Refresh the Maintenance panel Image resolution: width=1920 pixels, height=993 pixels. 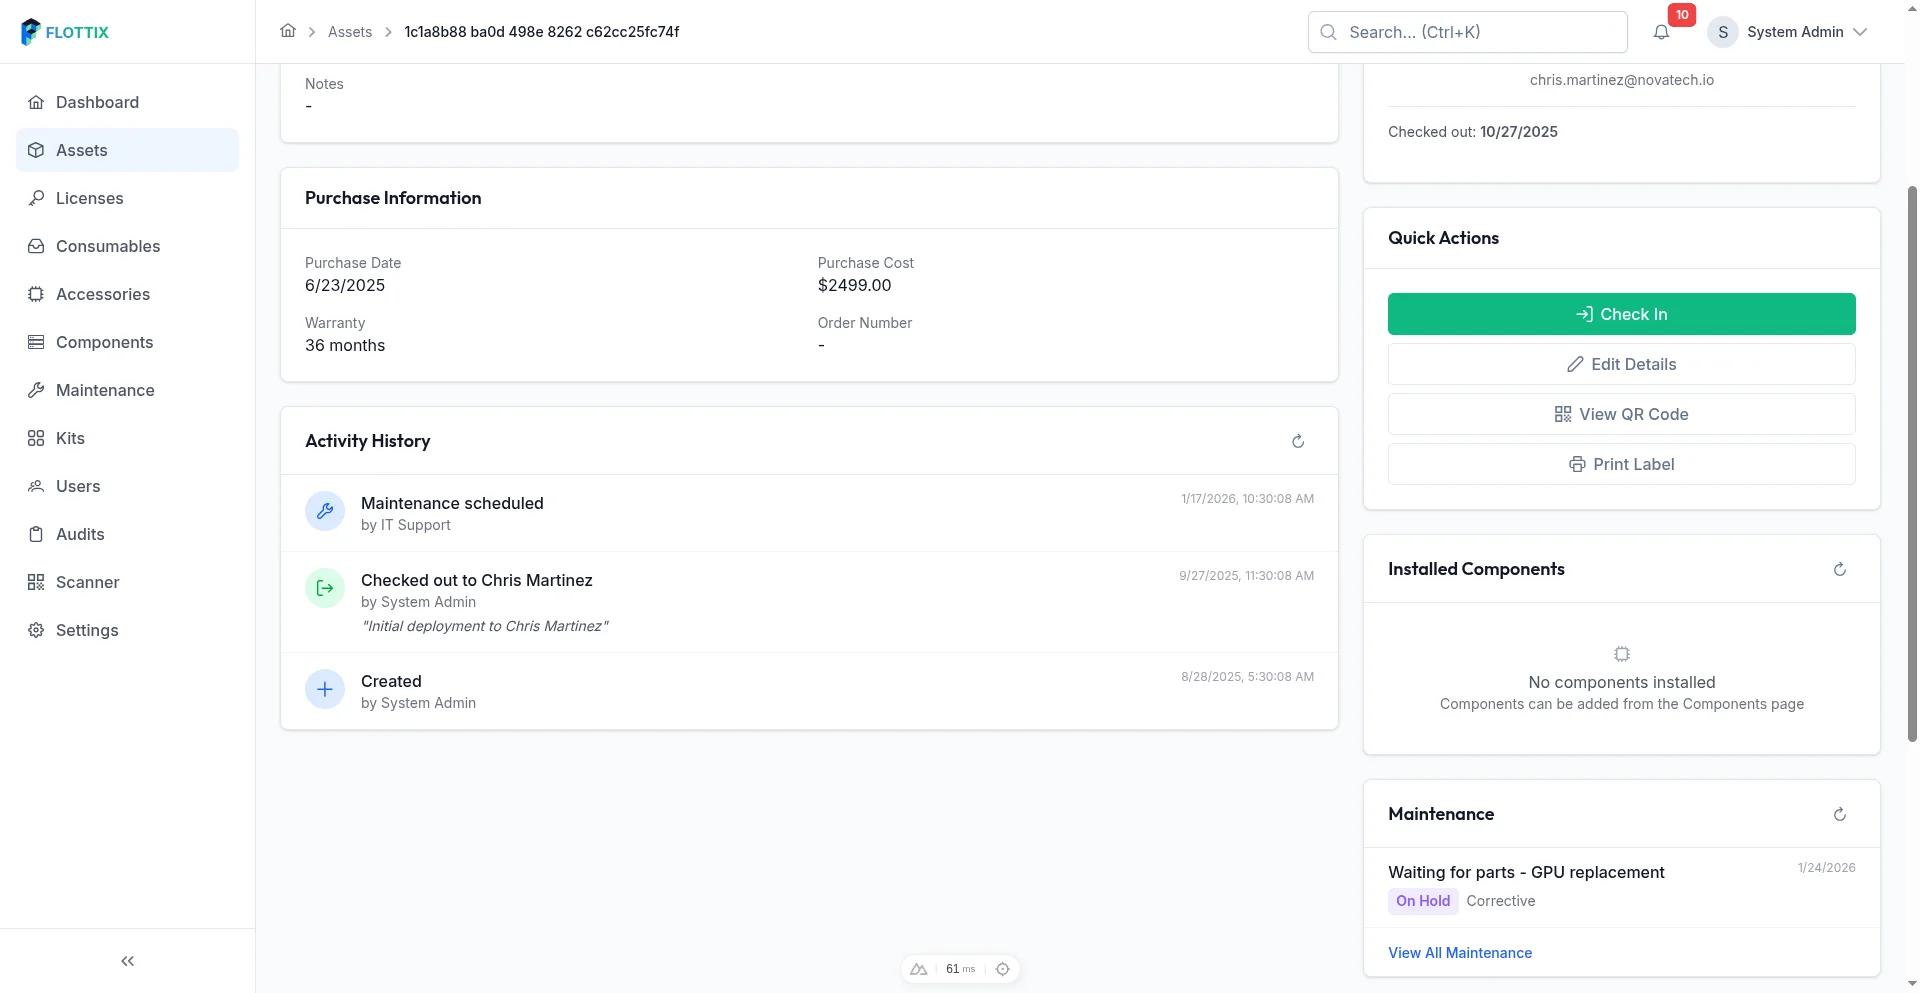1839,814
